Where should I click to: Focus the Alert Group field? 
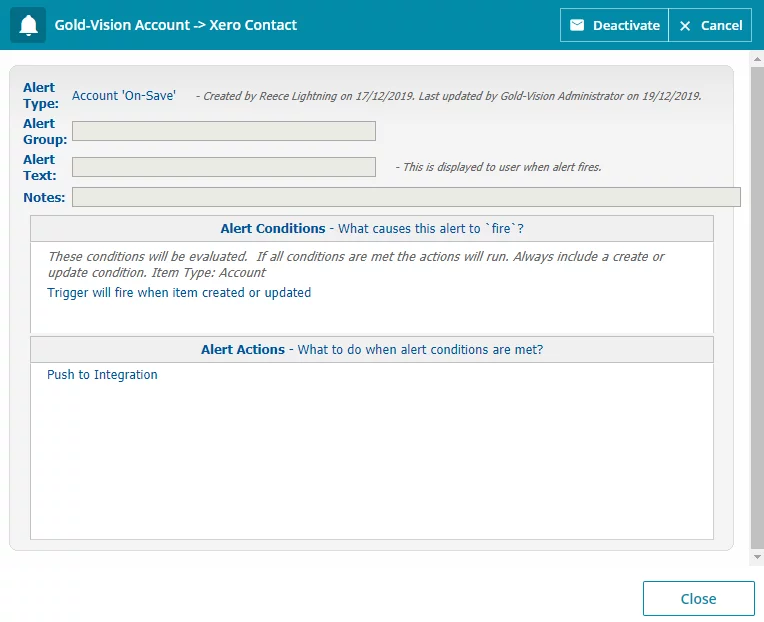224,131
